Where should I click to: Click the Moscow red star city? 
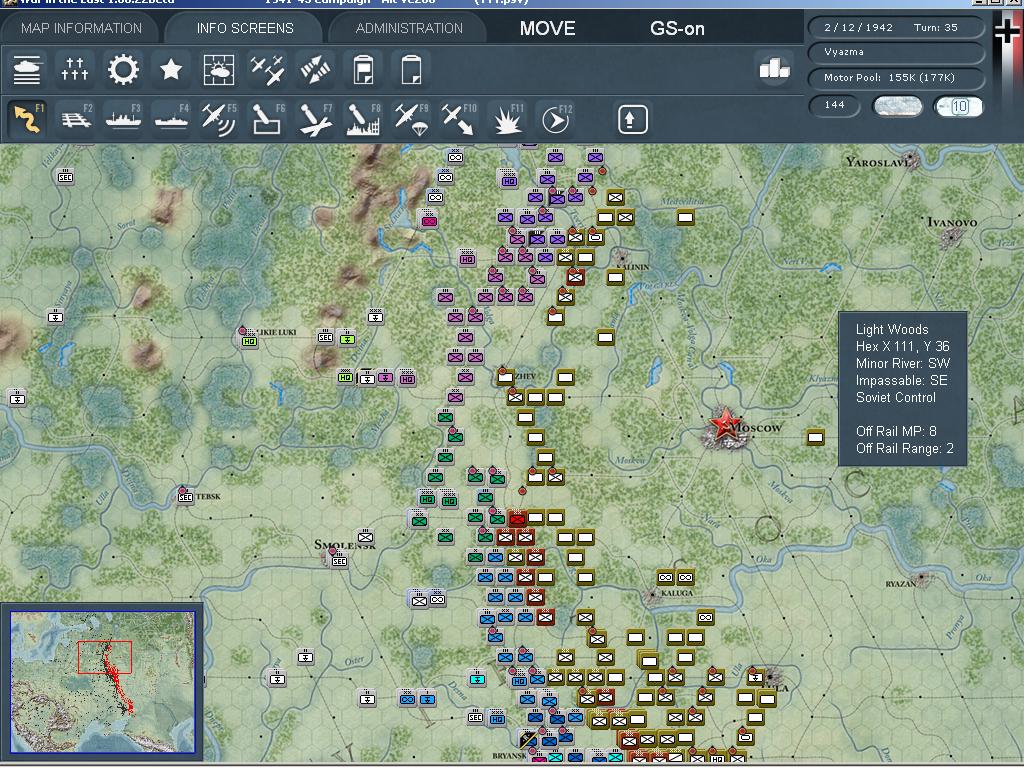coord(724,424)
